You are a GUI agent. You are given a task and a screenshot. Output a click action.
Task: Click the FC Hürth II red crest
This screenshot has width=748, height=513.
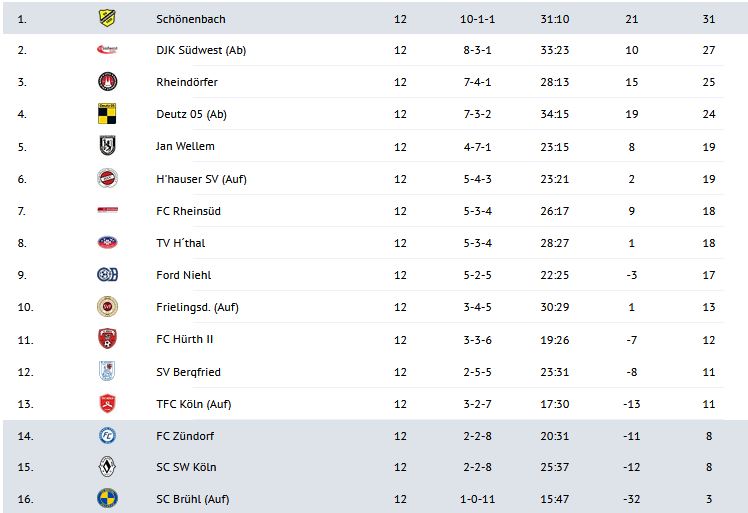(x=107, y=339)
